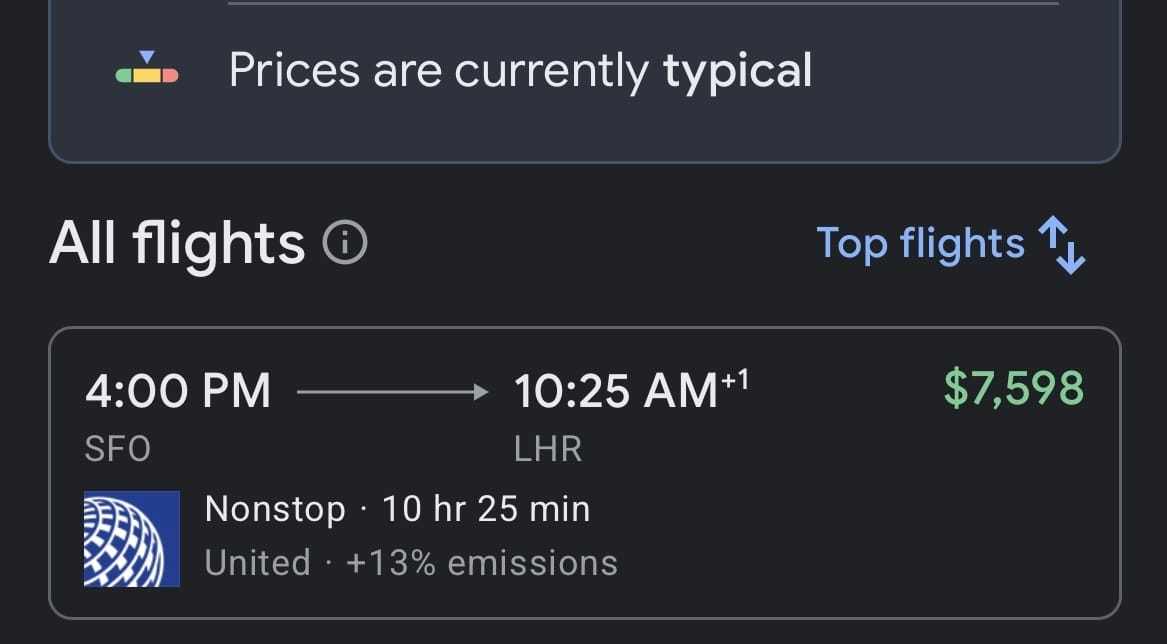Image resolution: width=1167 pixels, height=644 pixels.
Task: Tap the colored price level gauge icon
Action: [147, 68]
